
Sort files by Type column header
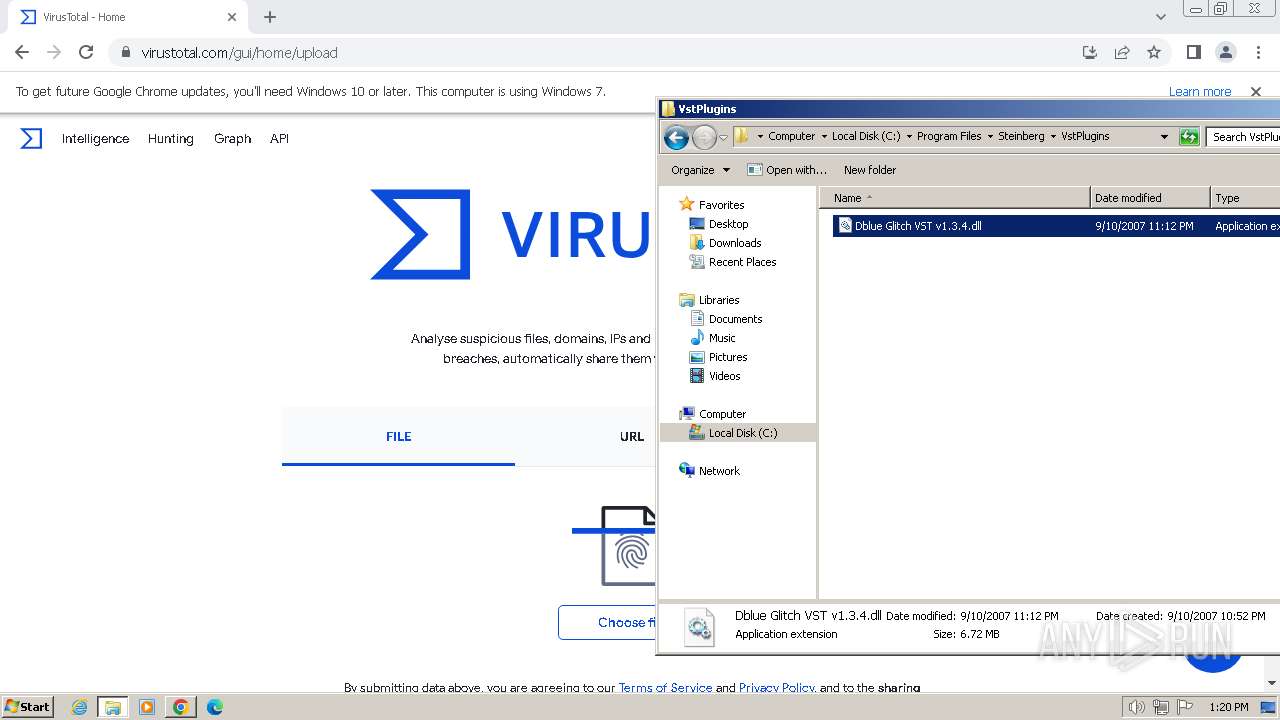coord(1245,198)
